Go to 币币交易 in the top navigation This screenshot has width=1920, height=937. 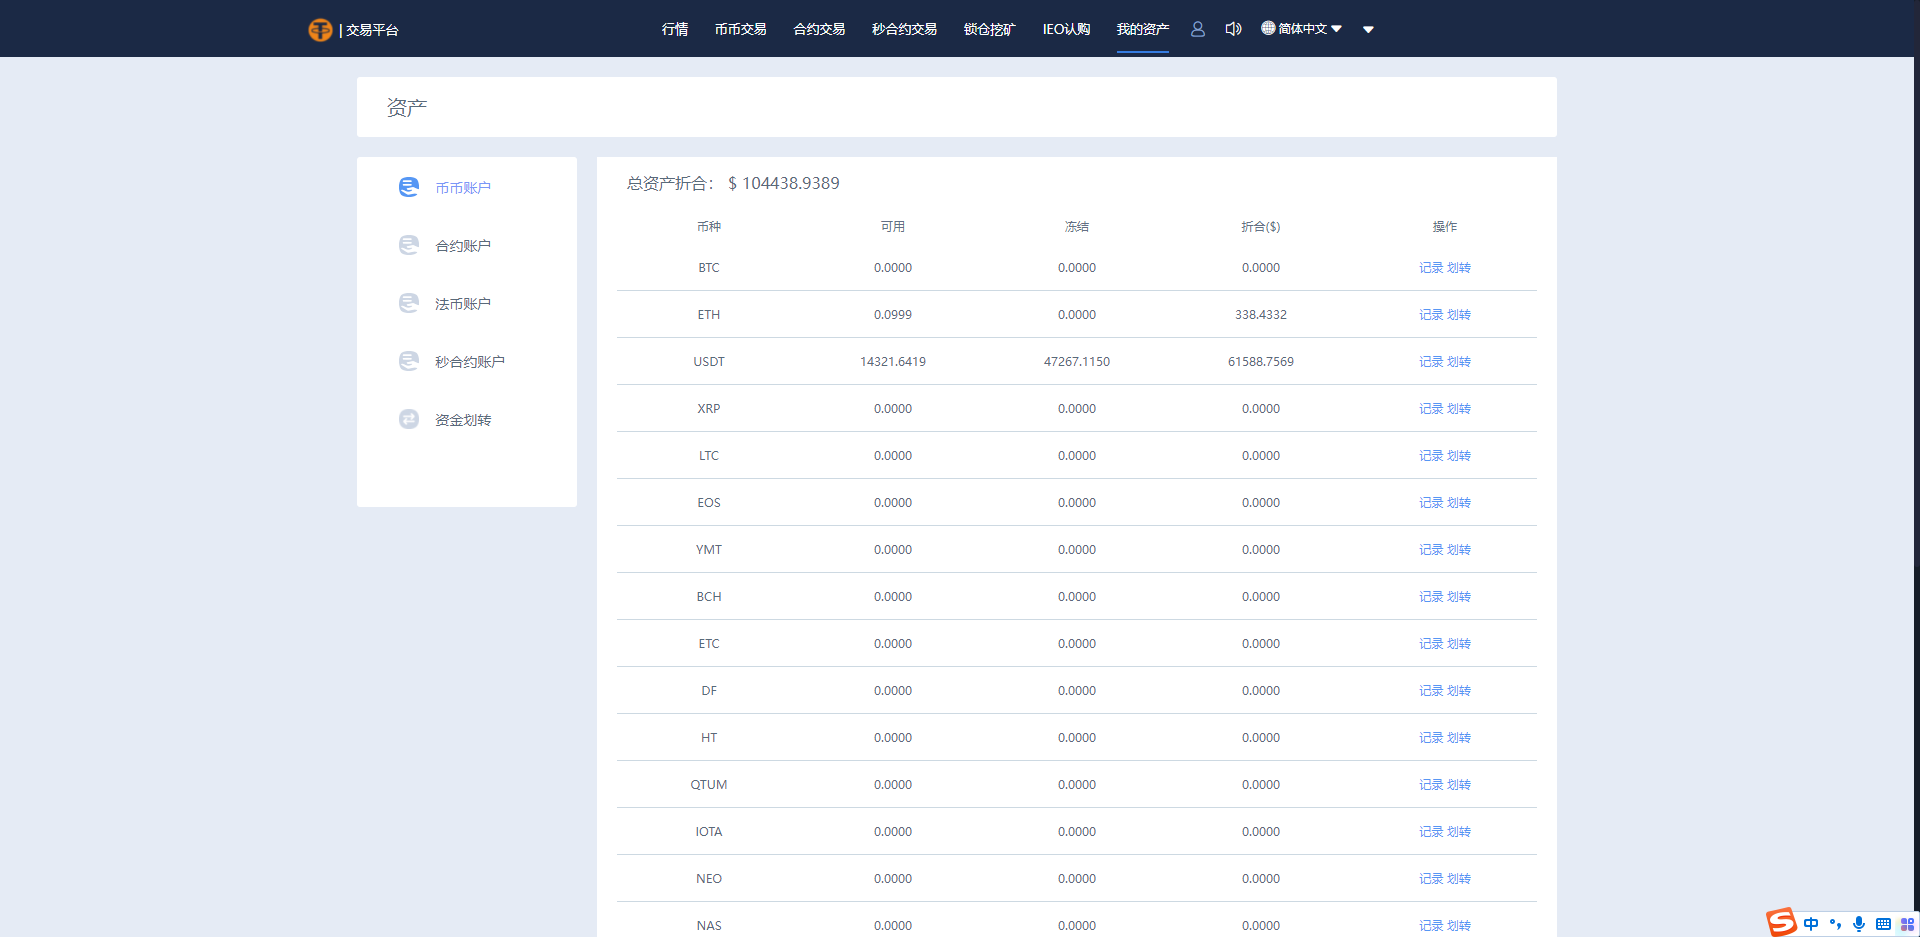[x=740, y=29]
